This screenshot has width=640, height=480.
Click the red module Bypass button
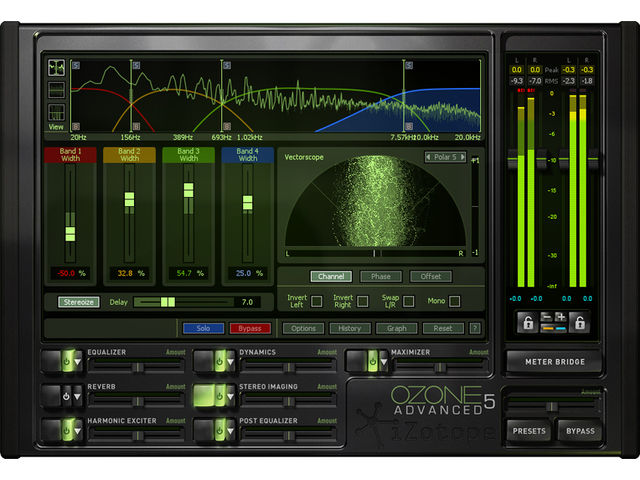click(250, 328)
